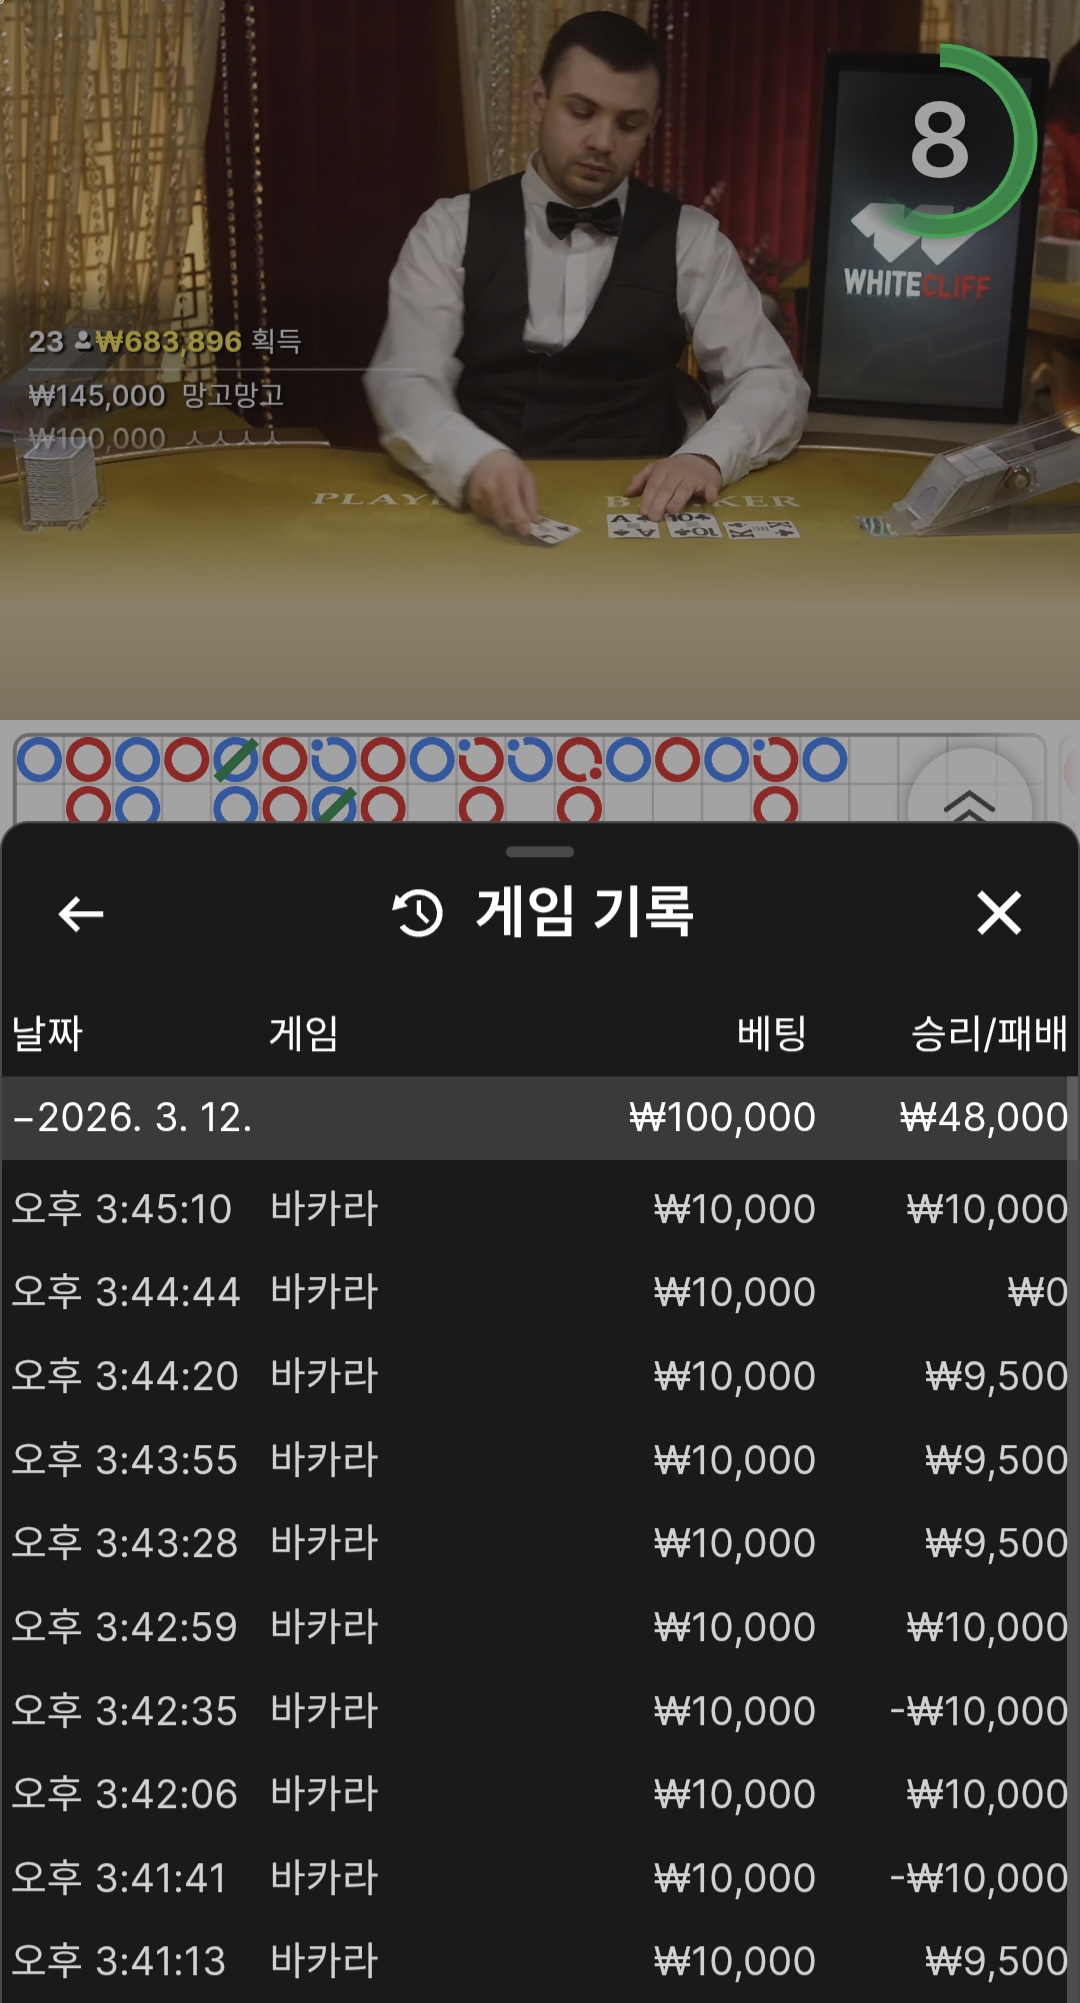Image resolution: width=1080 pixels, height=2003 pixels.
Task: Click the history clock icon
Action: click(x=418, y=913)
